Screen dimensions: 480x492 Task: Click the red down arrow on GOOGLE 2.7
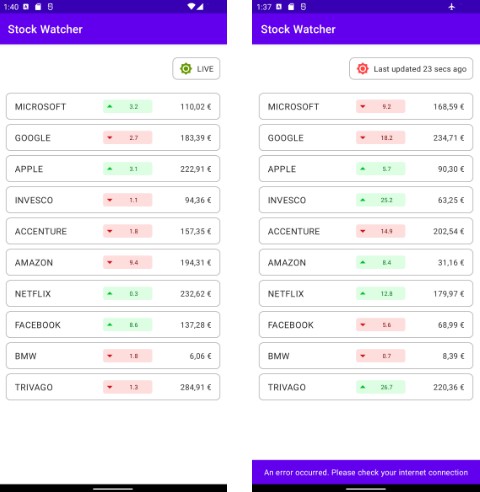[110, 138]
